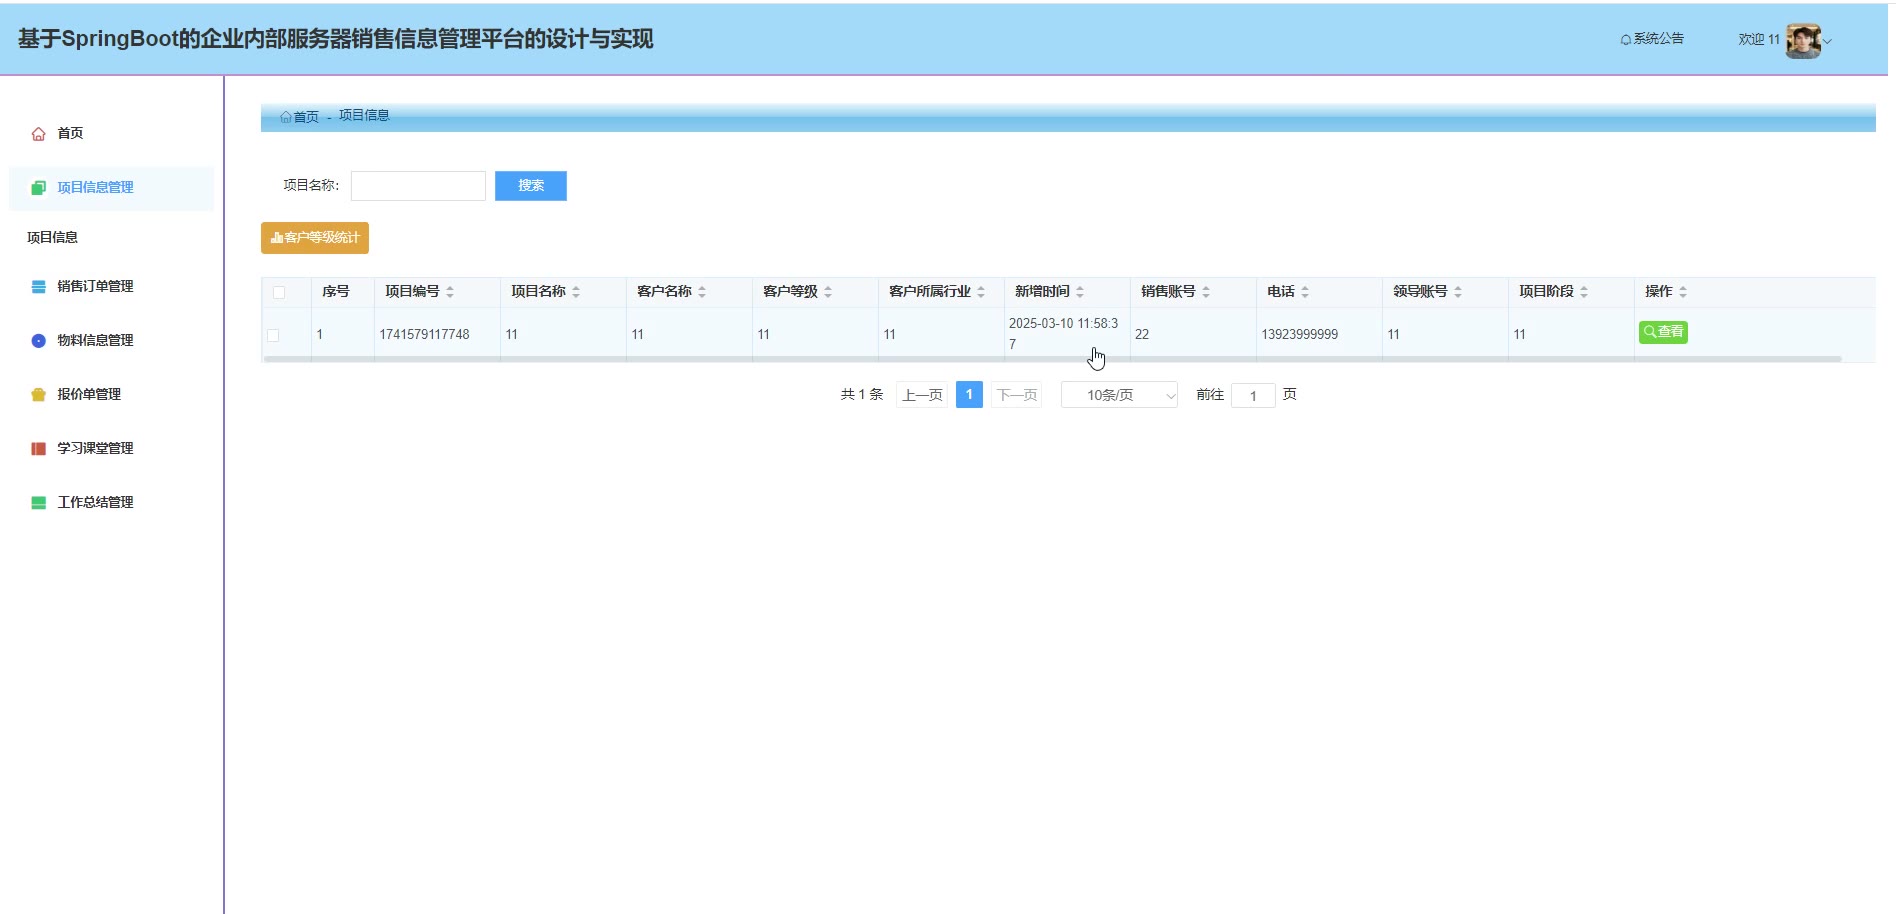Click the red 学习课堂管理 book icon
The width and height of the screenshot is (1896, 914).
click(x=39, y=449)
